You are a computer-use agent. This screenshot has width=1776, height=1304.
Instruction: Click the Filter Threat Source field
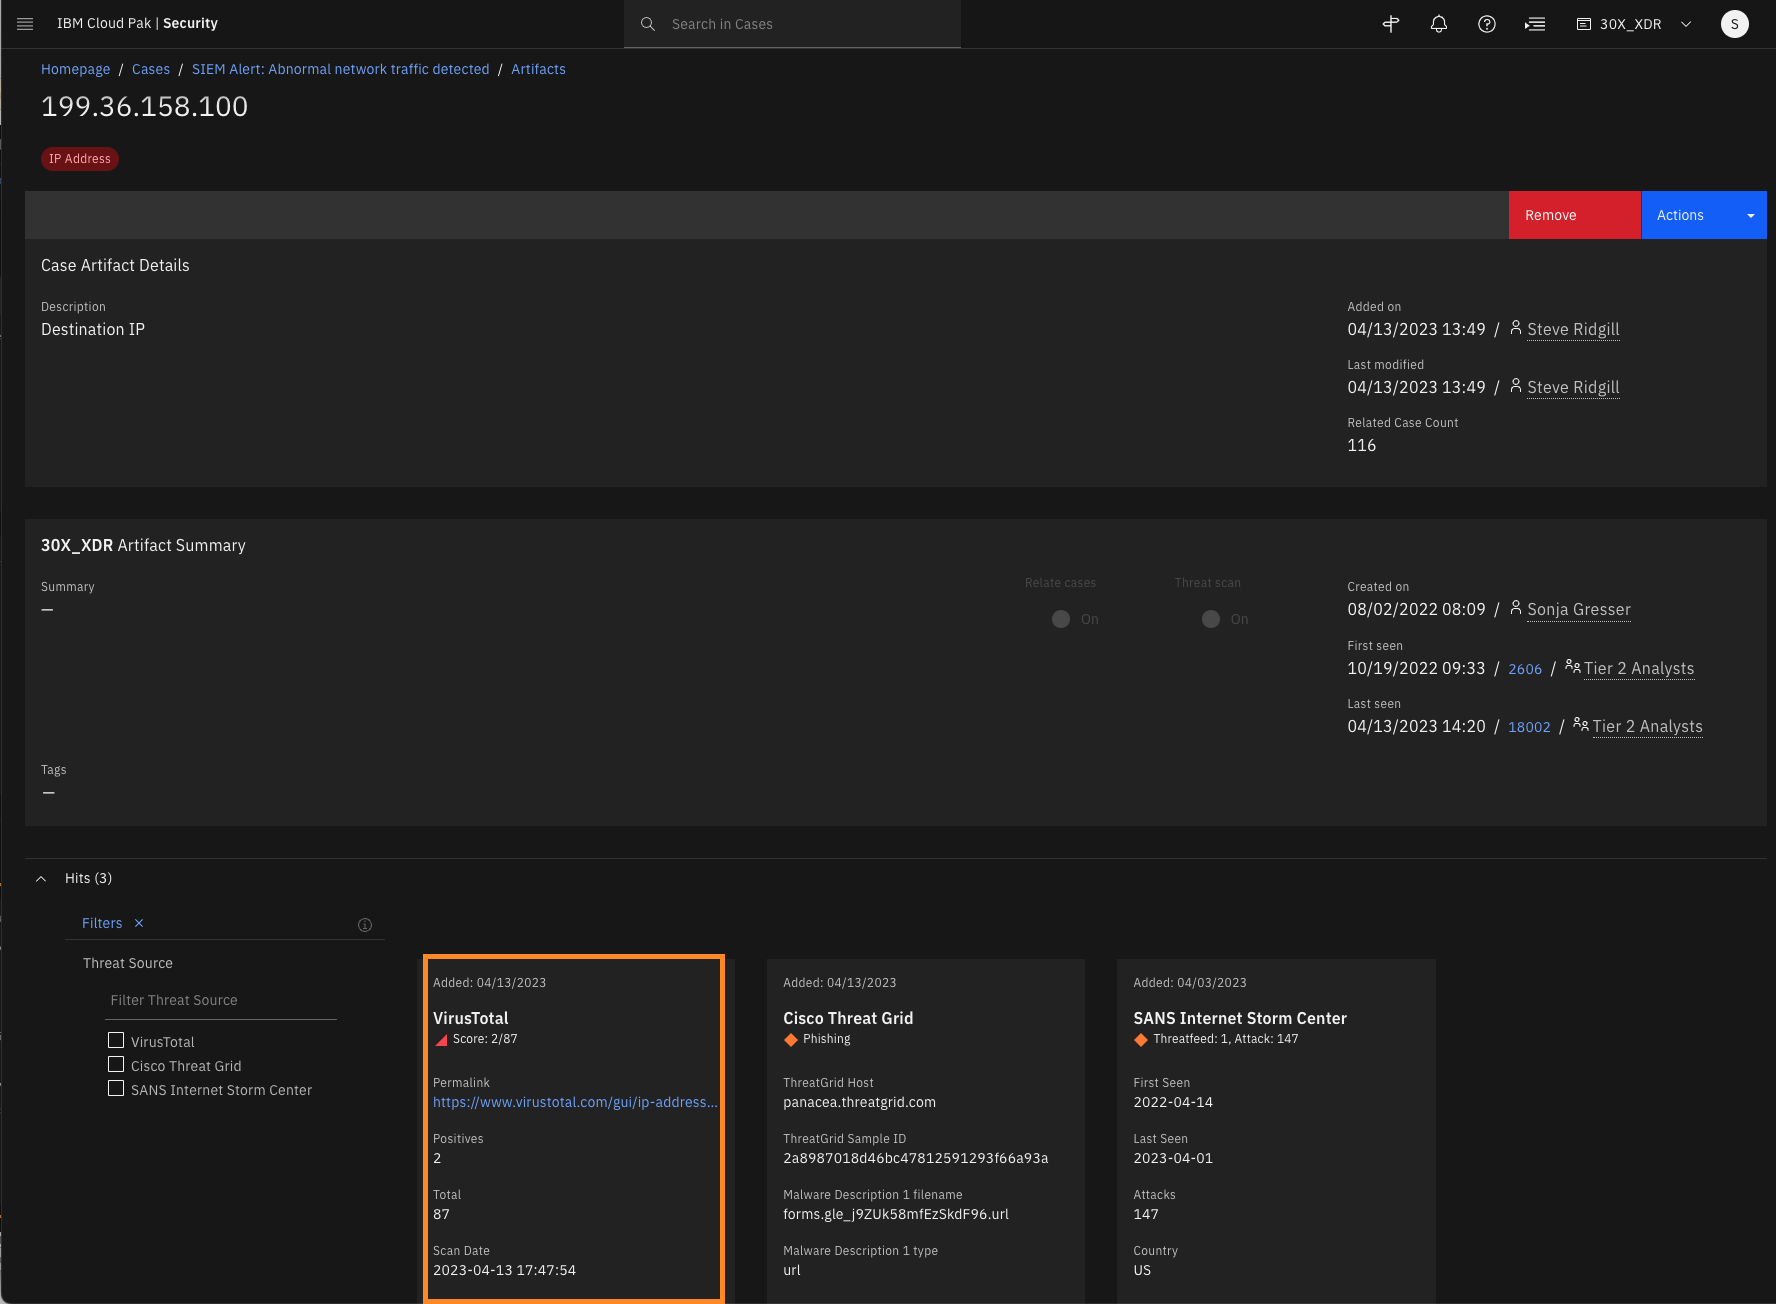pos(222,1000)
